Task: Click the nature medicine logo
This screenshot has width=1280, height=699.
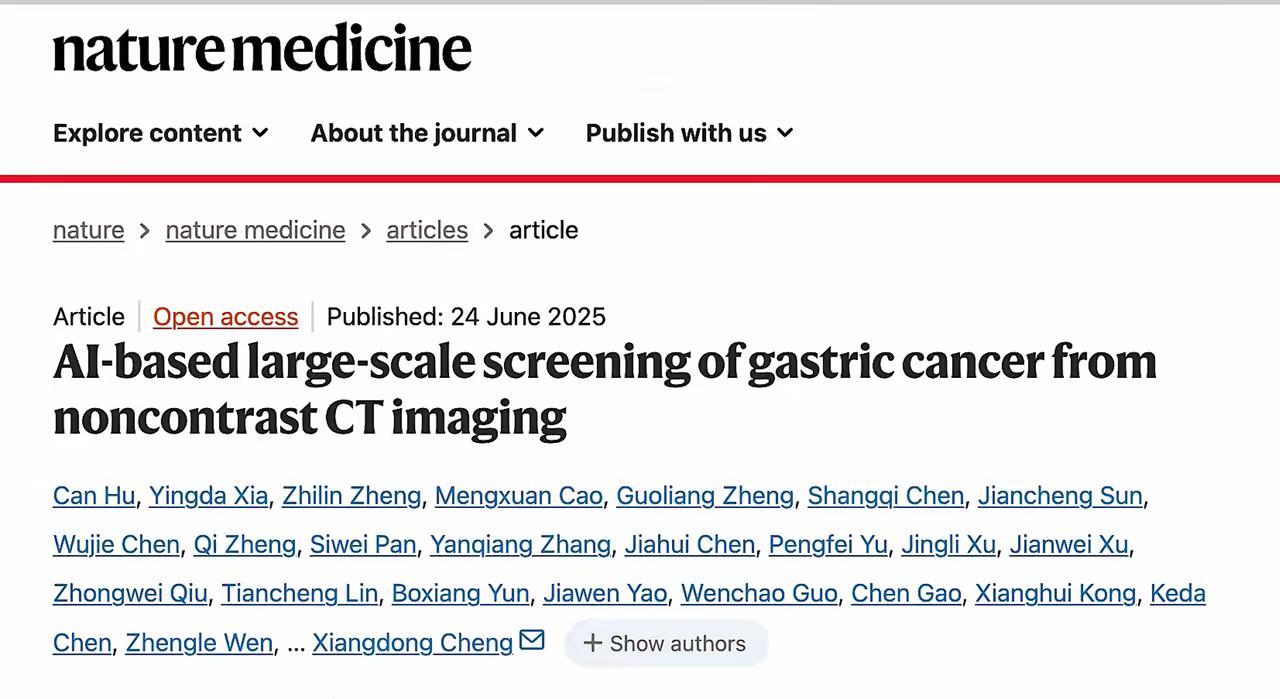Action: pos(262,48)
